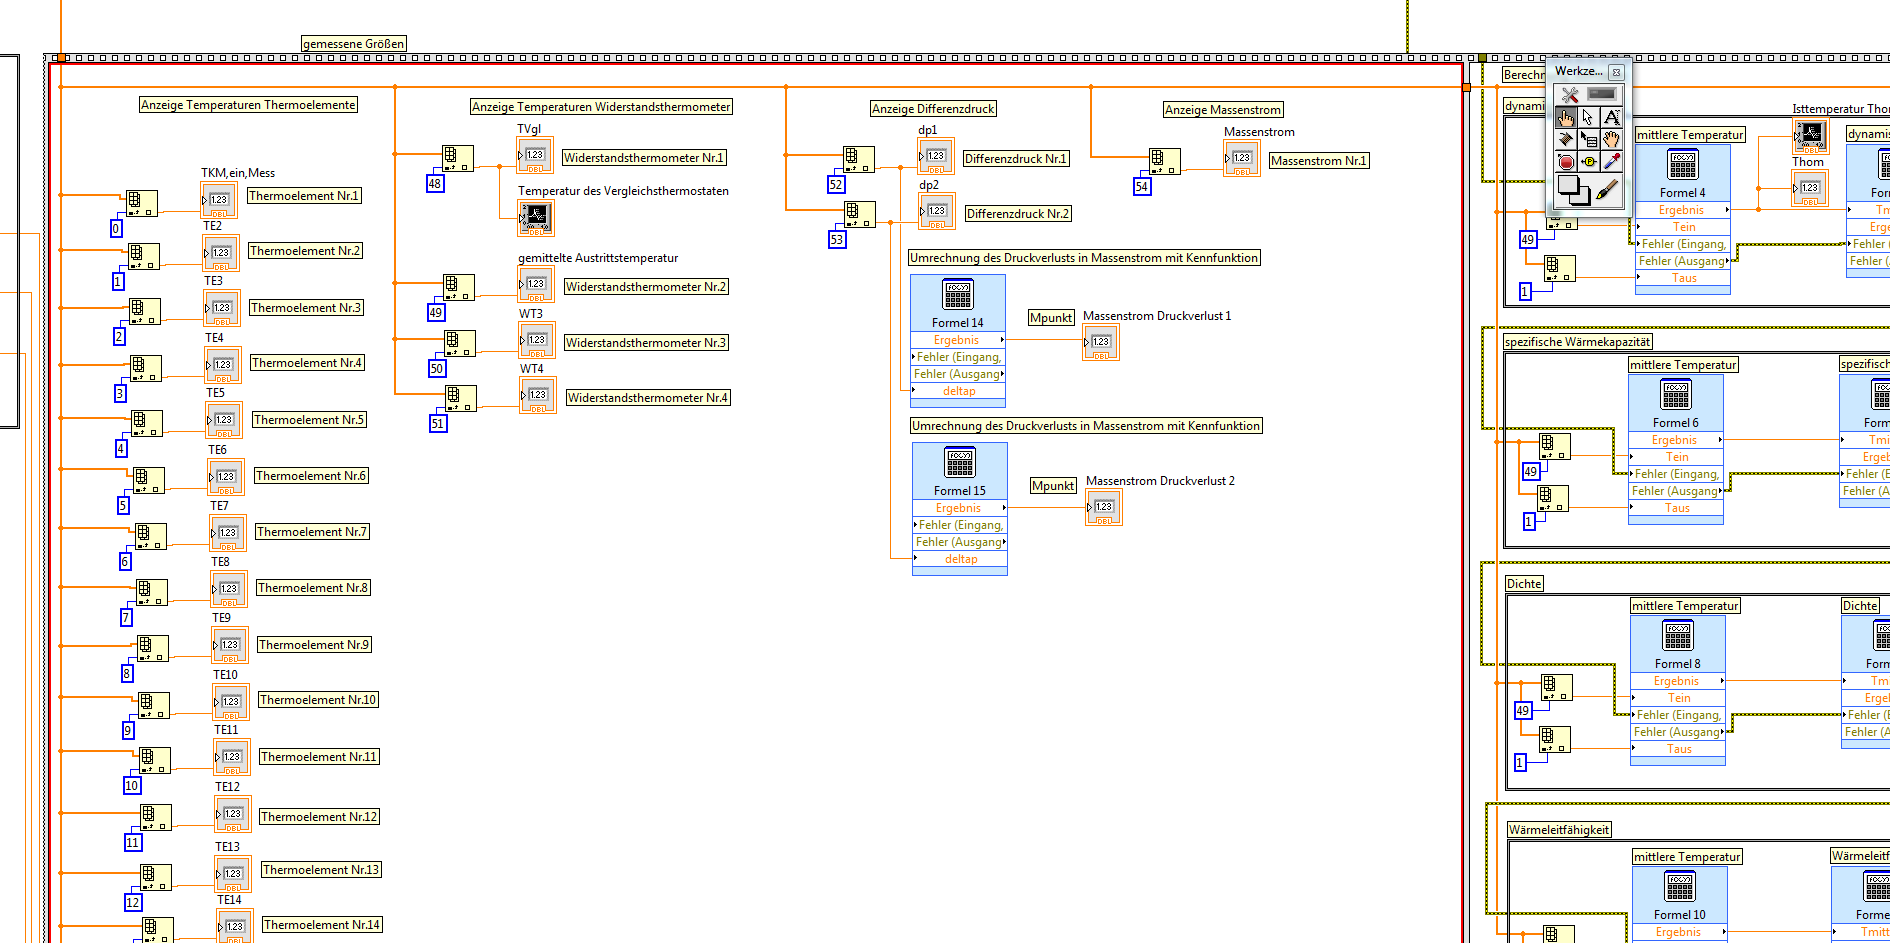Click the 'Massenstrom Nr.1' comment label

click(1318, 161)
